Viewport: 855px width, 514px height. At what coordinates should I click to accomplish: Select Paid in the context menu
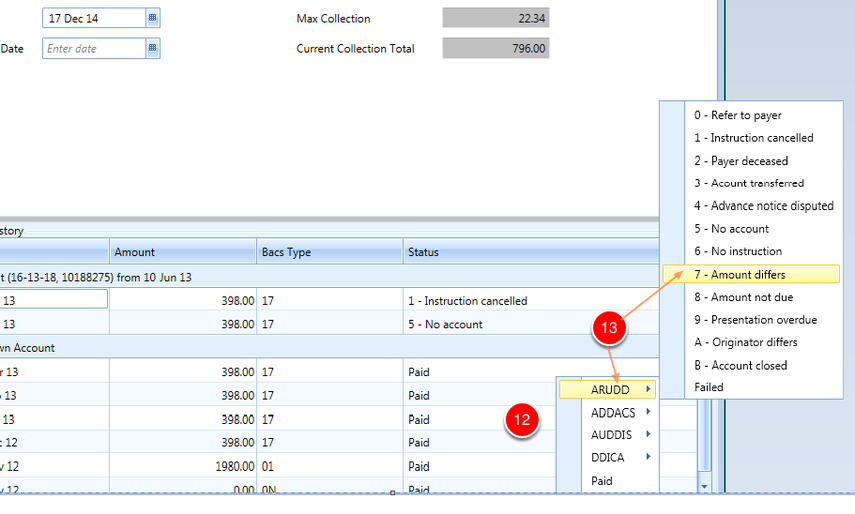point(601,481)
